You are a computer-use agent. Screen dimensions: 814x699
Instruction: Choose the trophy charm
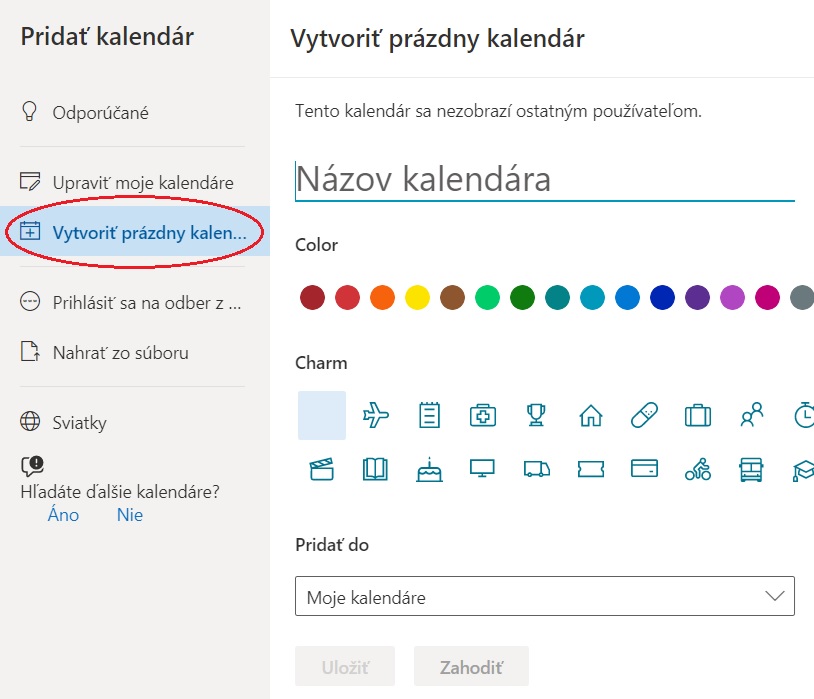(x=537, y=416)
